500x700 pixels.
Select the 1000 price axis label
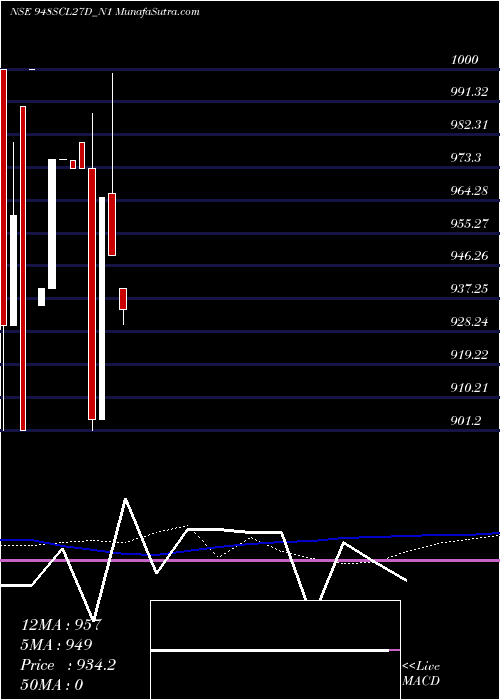pyautogui.click(x=465, y=60)
